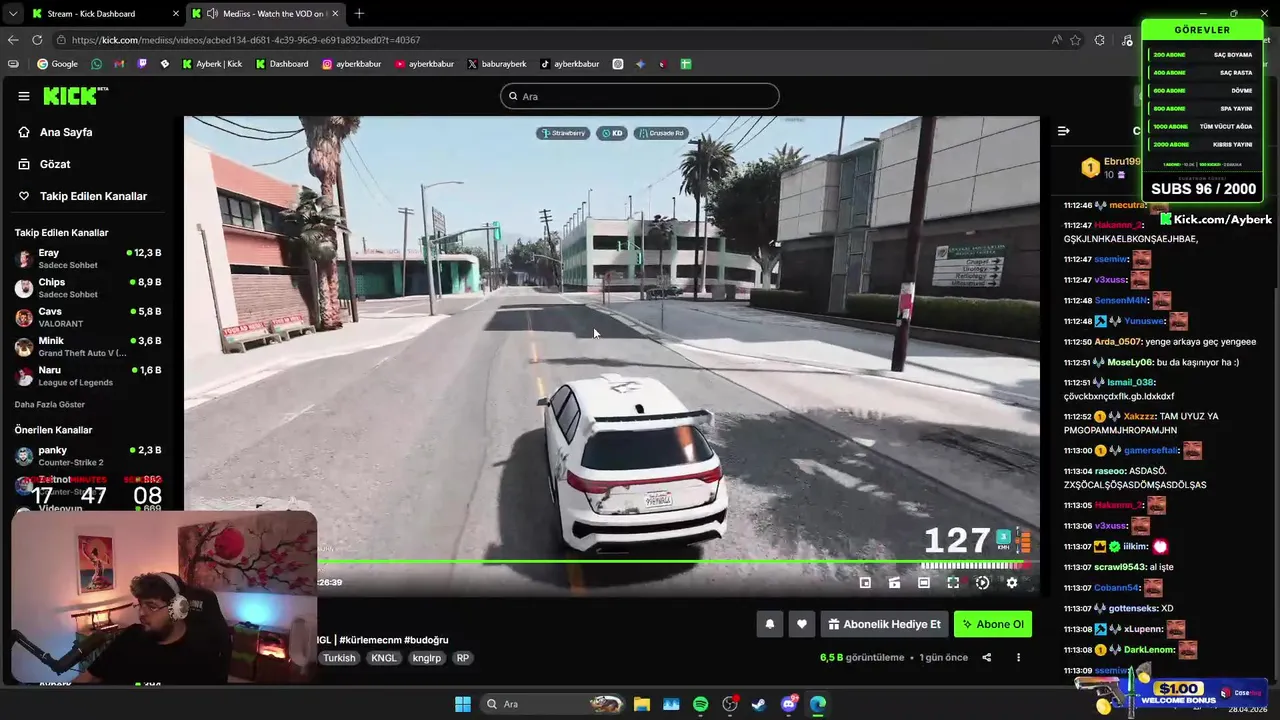This screenshot has width=1280, height=720.
Task: Click username scrawl9543 in chat
Action: (x=1120, y=567)
